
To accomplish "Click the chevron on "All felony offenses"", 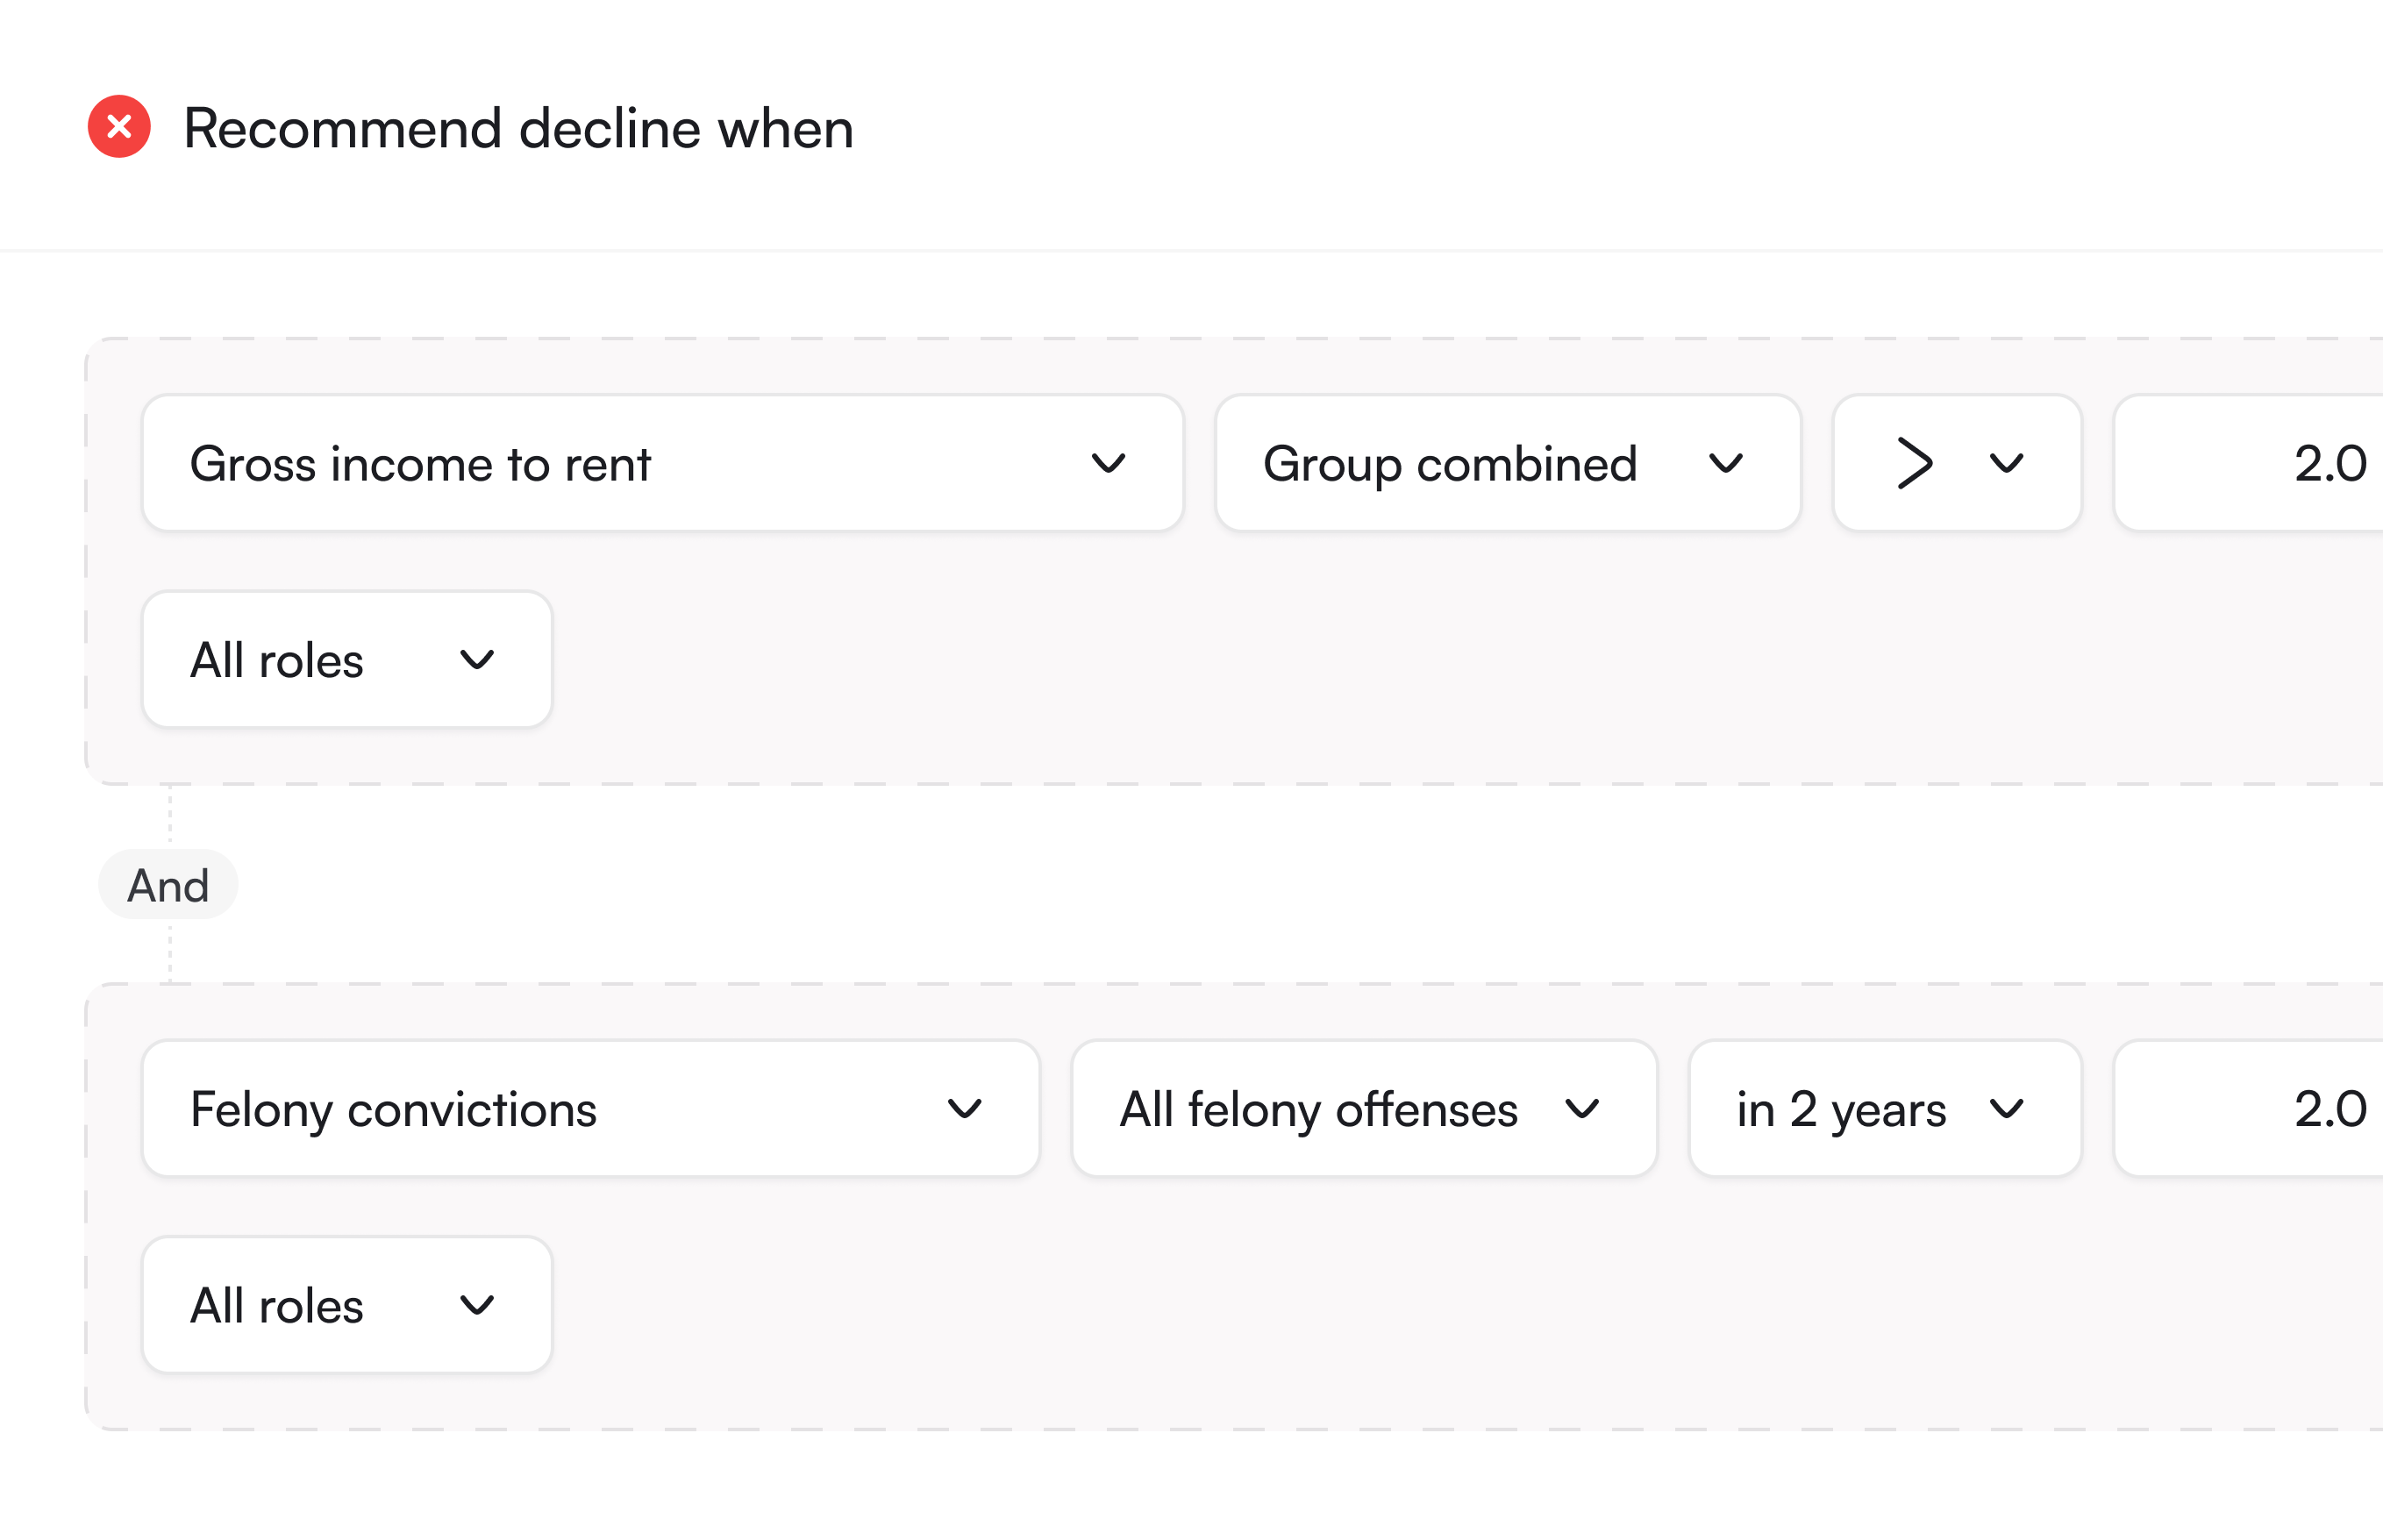I will click(x=1581, y=1109).
